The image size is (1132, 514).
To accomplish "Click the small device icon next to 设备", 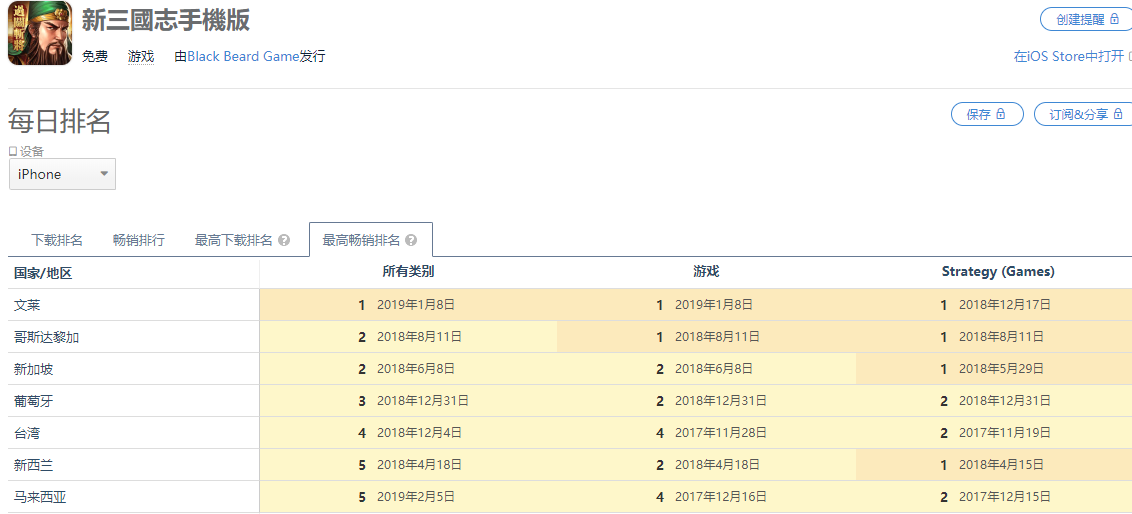I will coord(13,152).
